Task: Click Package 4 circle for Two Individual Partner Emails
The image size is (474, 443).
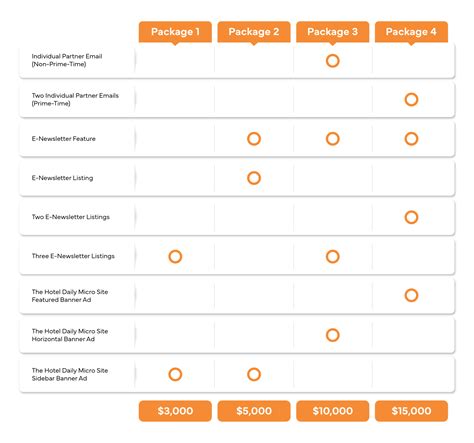Action: pyautogui.click(x=411, y=99)
